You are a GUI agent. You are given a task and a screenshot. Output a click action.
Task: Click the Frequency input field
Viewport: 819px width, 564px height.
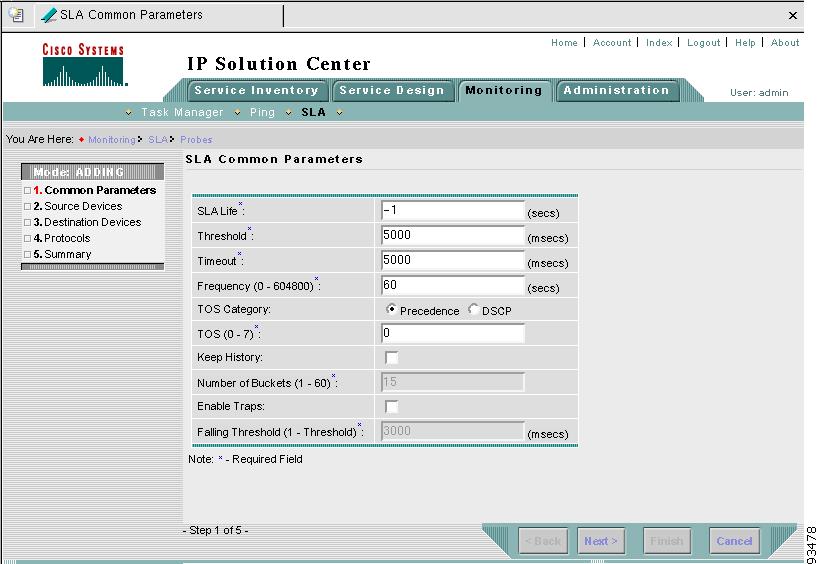pos(453,286)
